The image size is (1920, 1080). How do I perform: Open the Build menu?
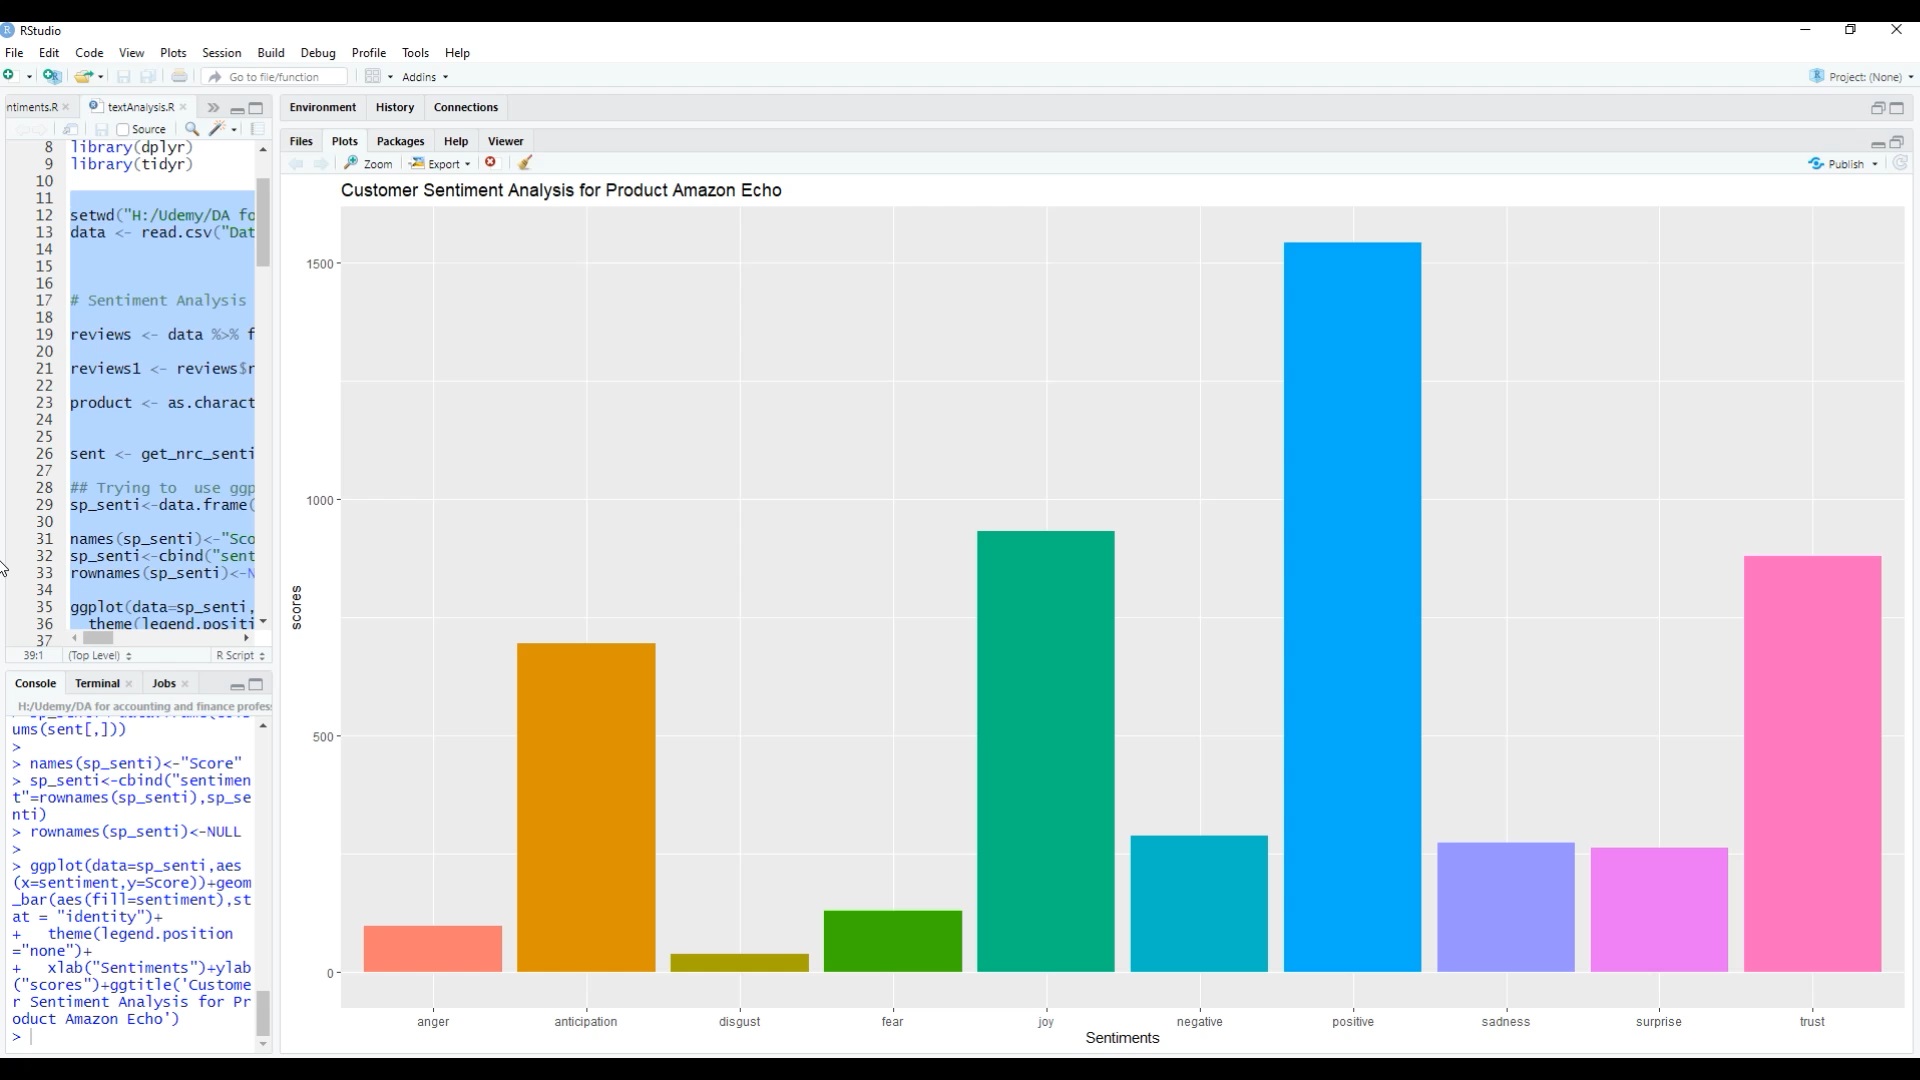(x=271, y=53)
